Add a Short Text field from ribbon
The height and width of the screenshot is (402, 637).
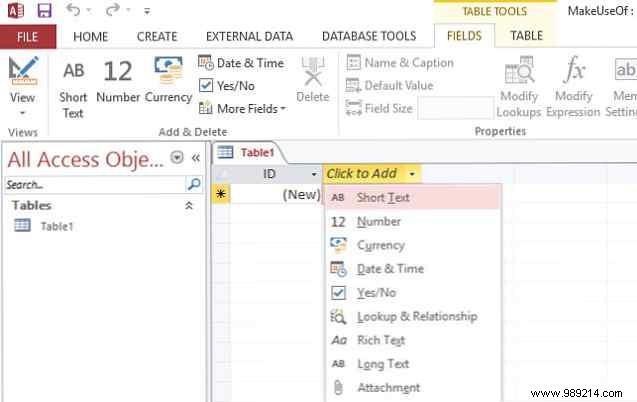pos(73,87)
